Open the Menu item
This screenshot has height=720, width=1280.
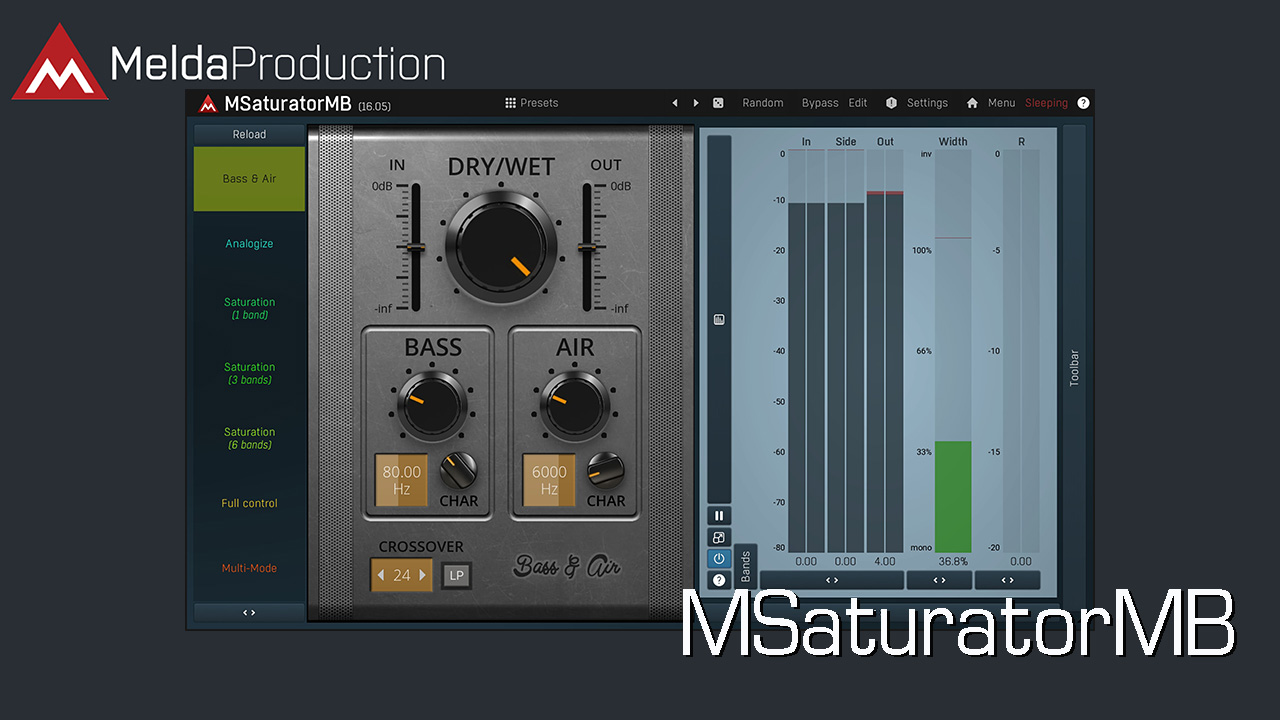pyautogui.click(x=1001, y=103)
